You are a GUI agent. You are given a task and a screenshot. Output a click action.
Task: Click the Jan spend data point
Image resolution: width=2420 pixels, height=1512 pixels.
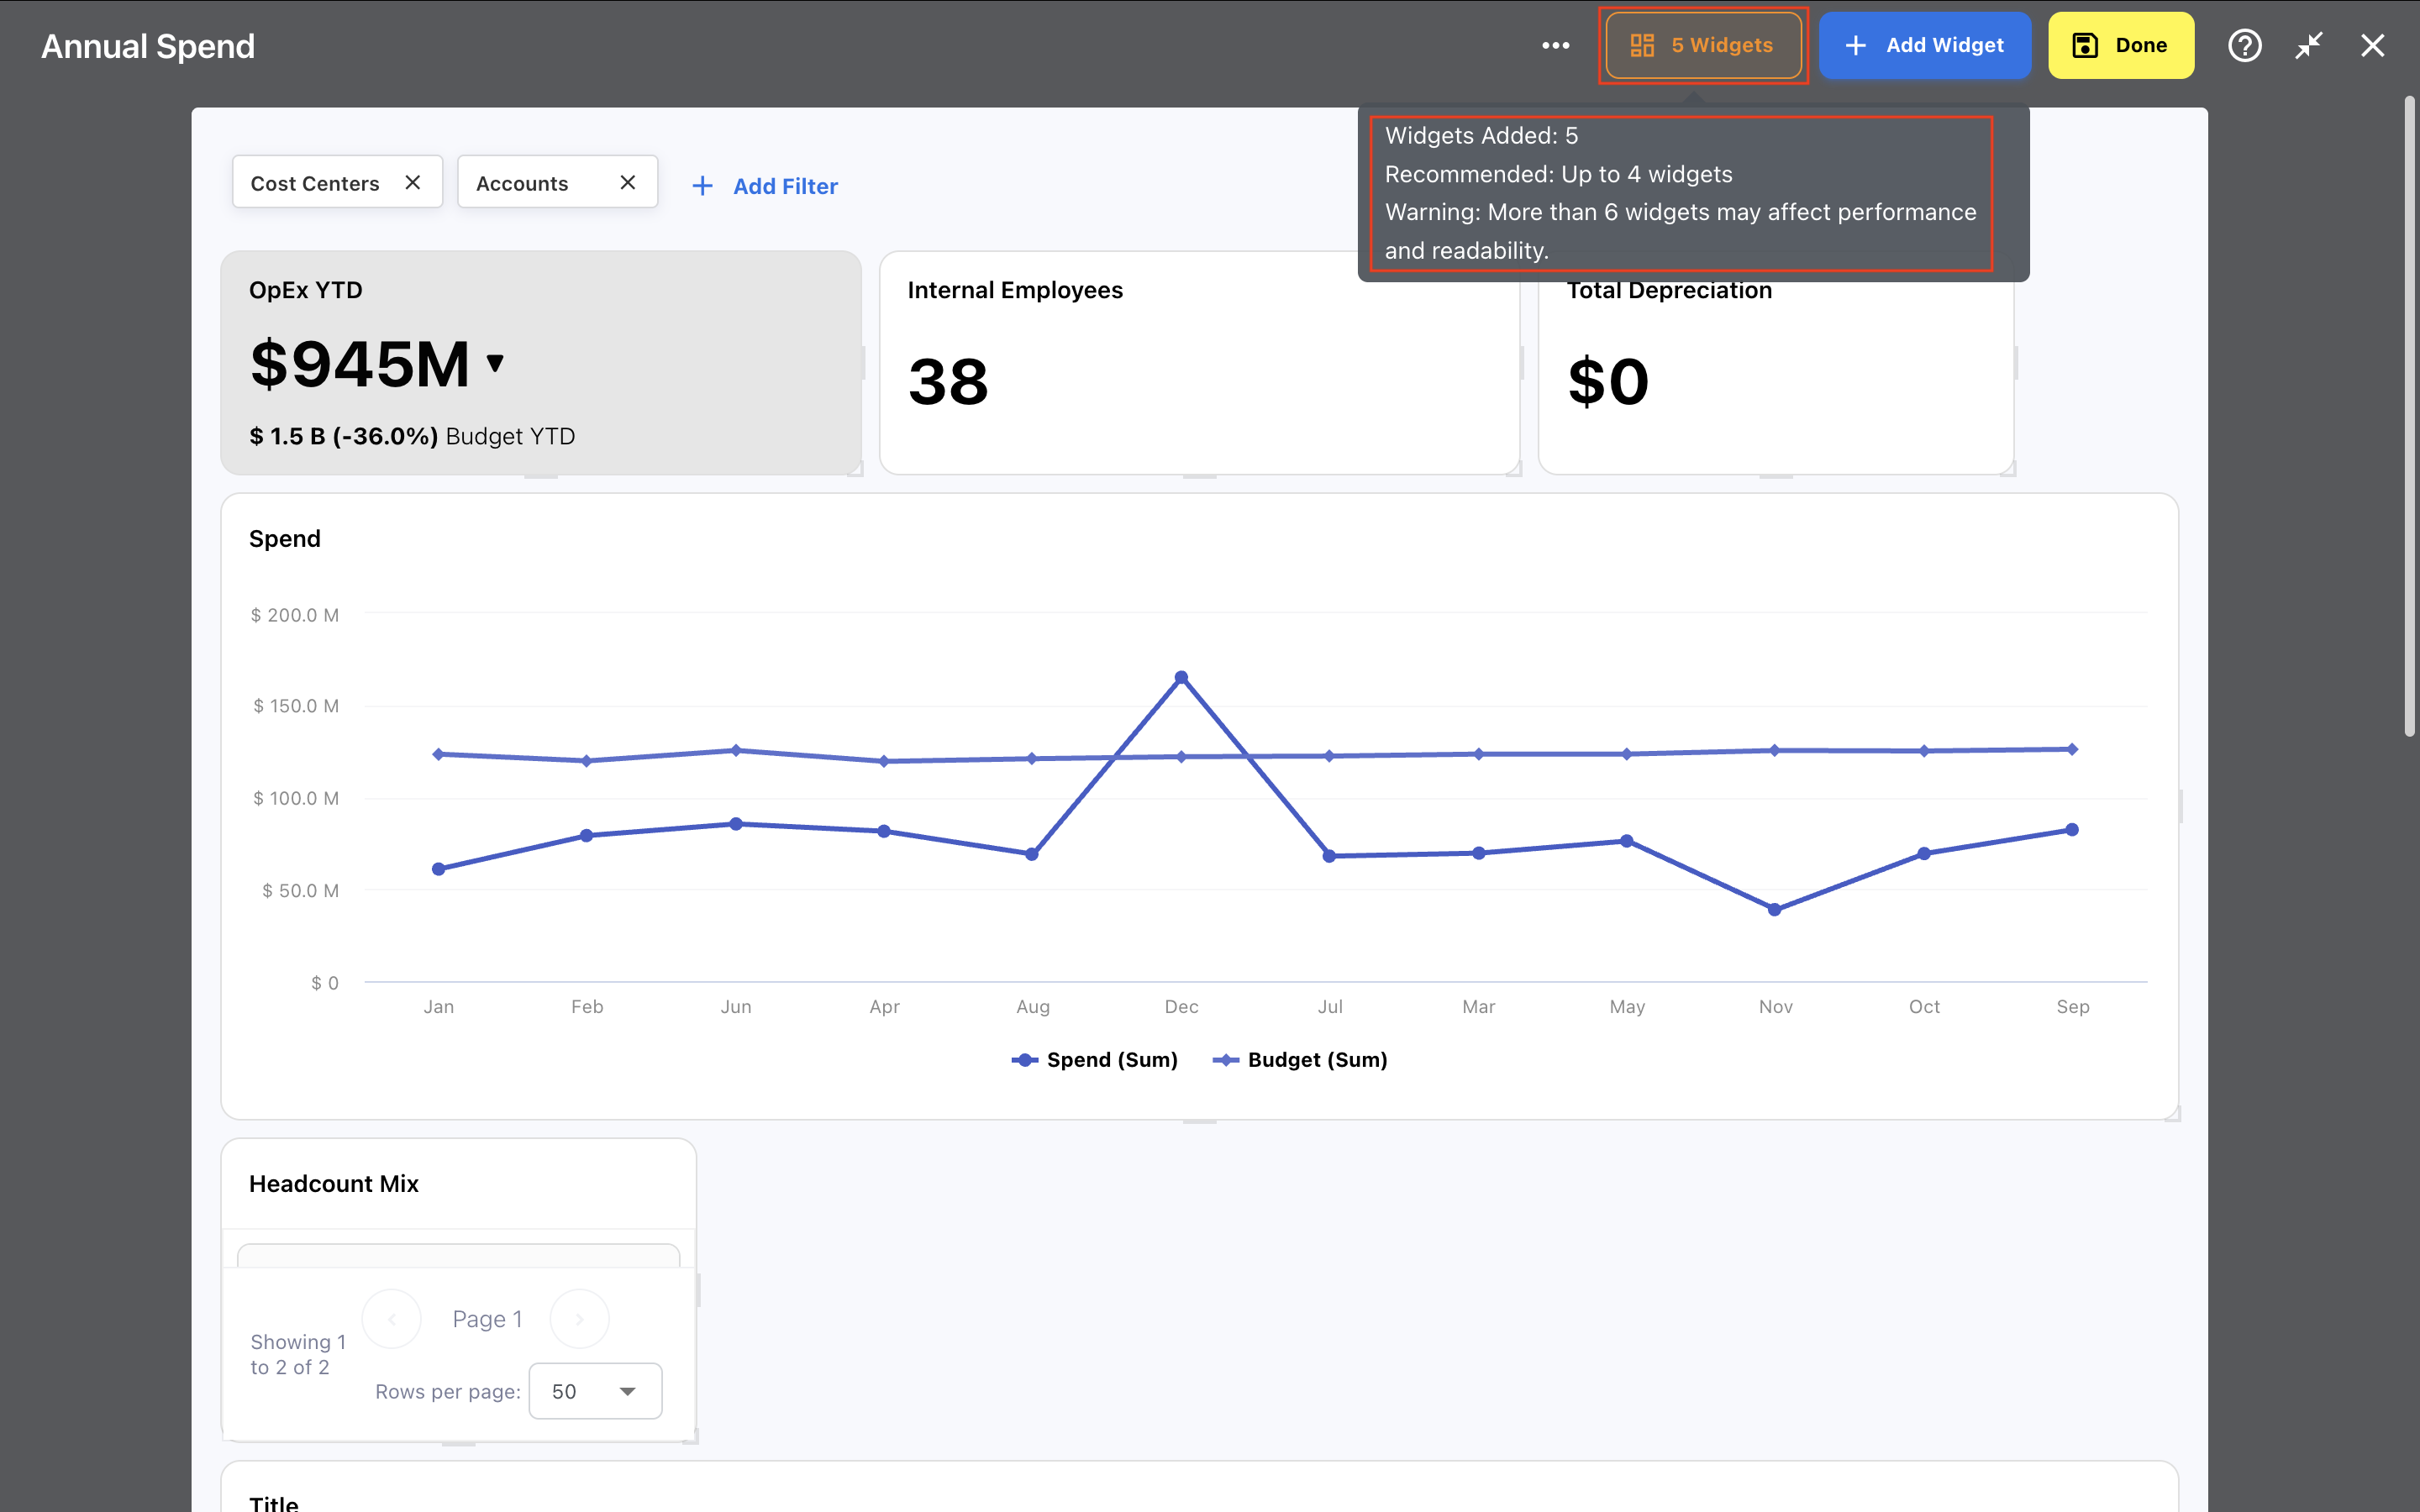coord(438,869)
